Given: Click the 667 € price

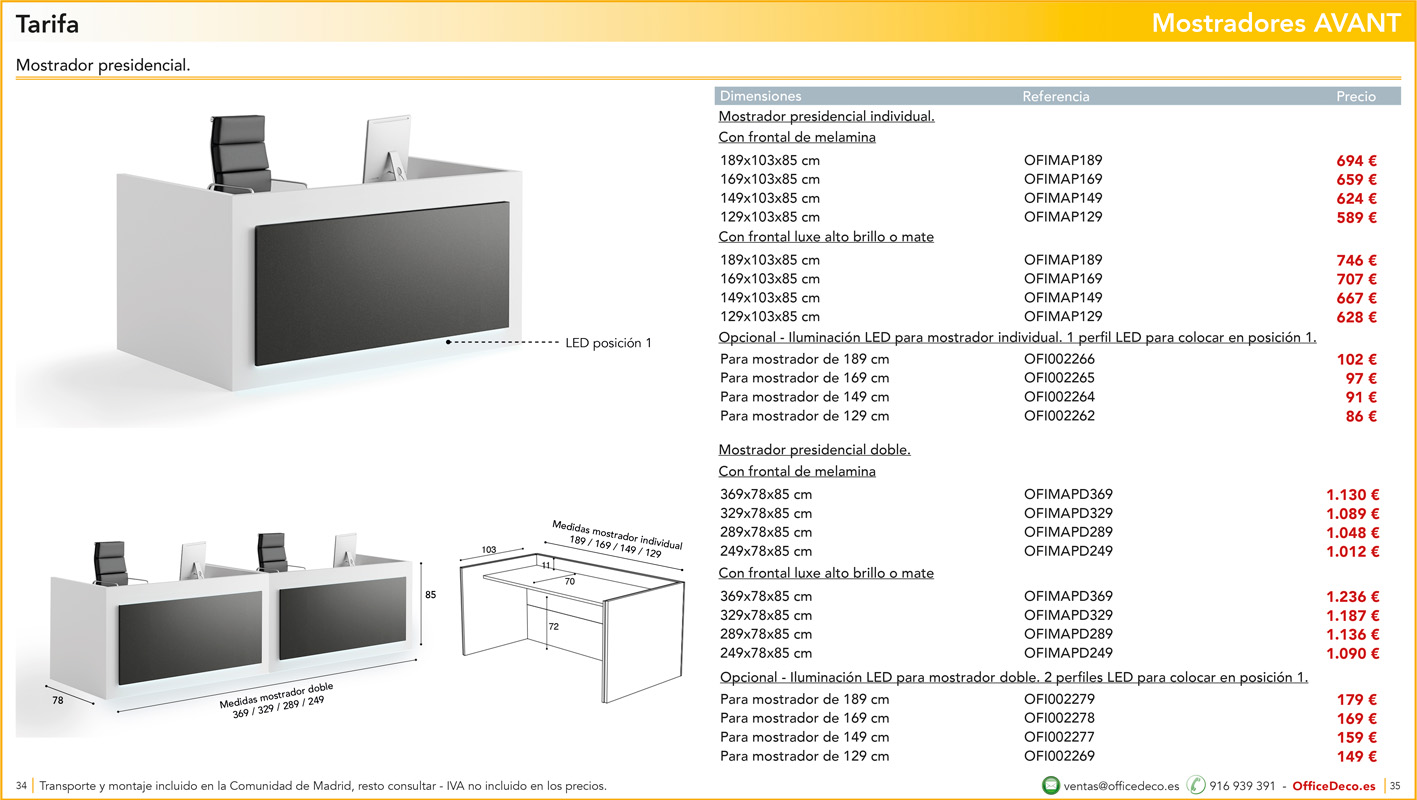Looking at the screenshot, I should point(1357,298).
